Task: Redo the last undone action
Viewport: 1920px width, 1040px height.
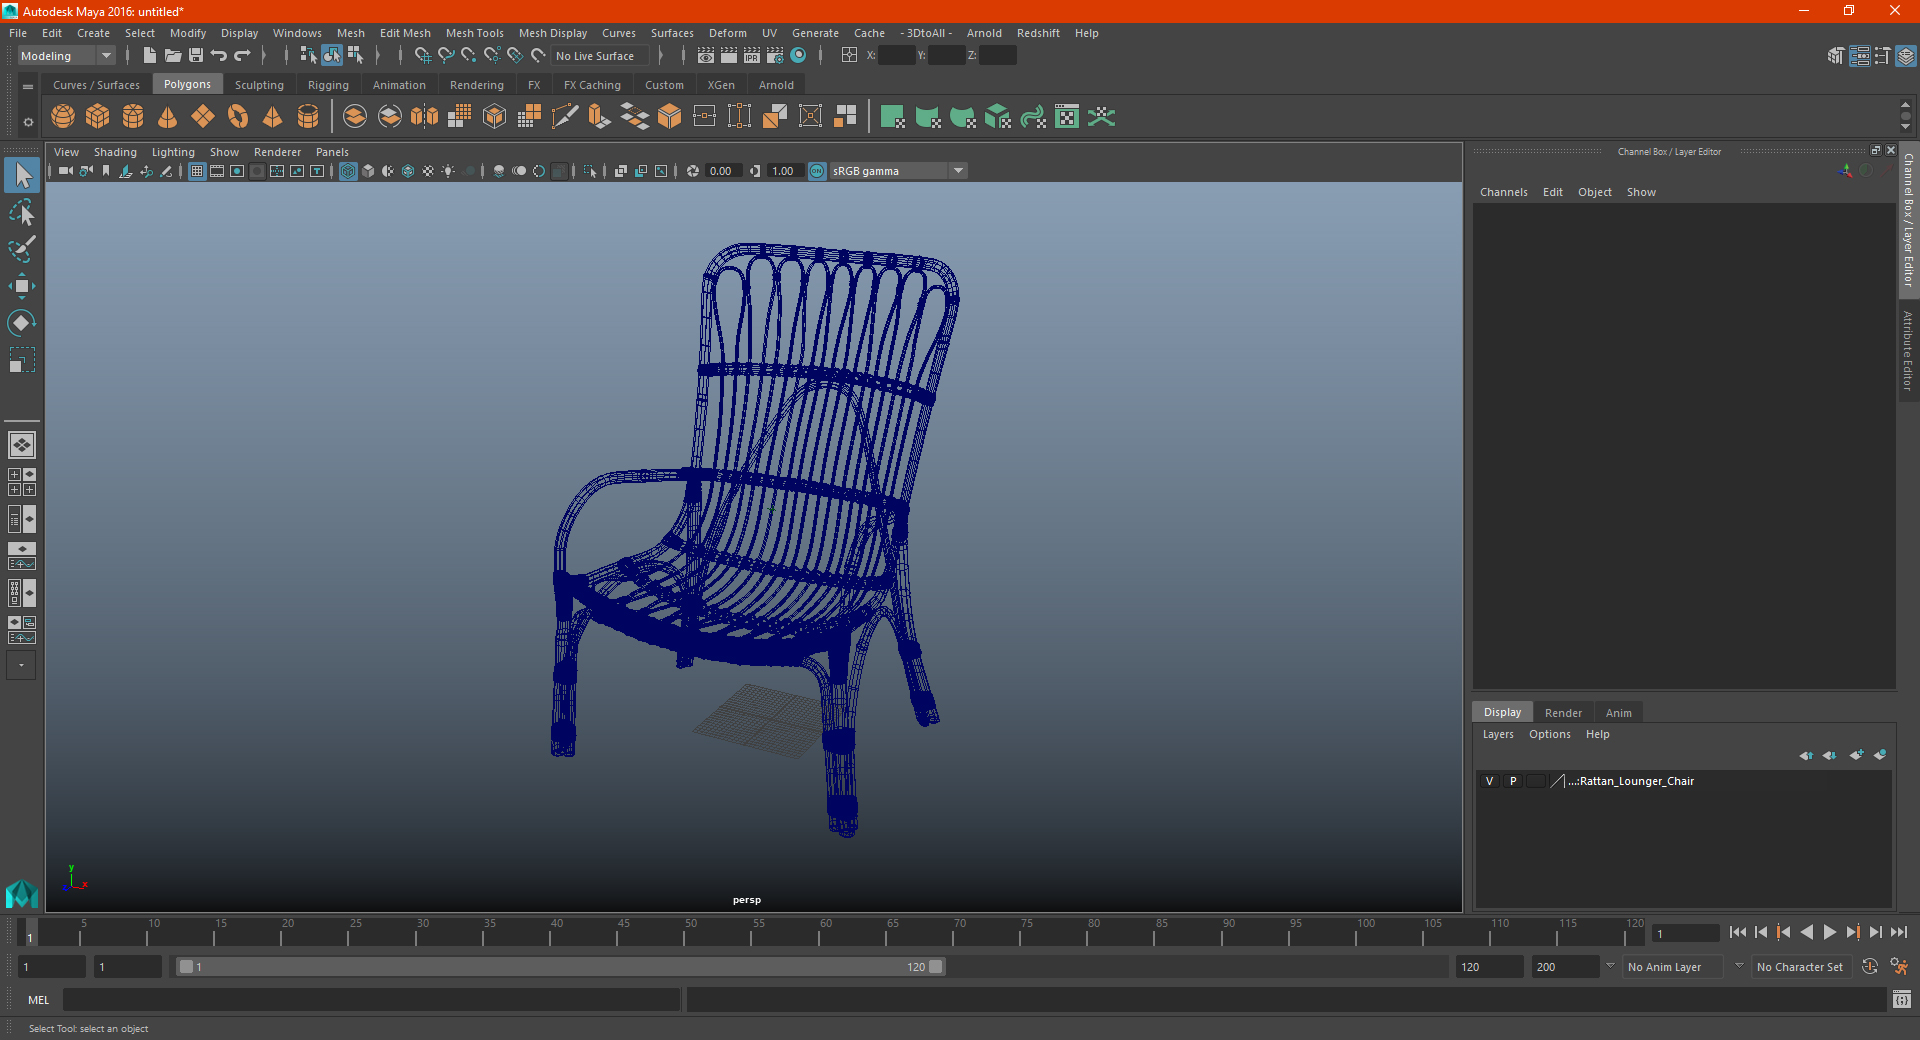Action: pos(242,56)
